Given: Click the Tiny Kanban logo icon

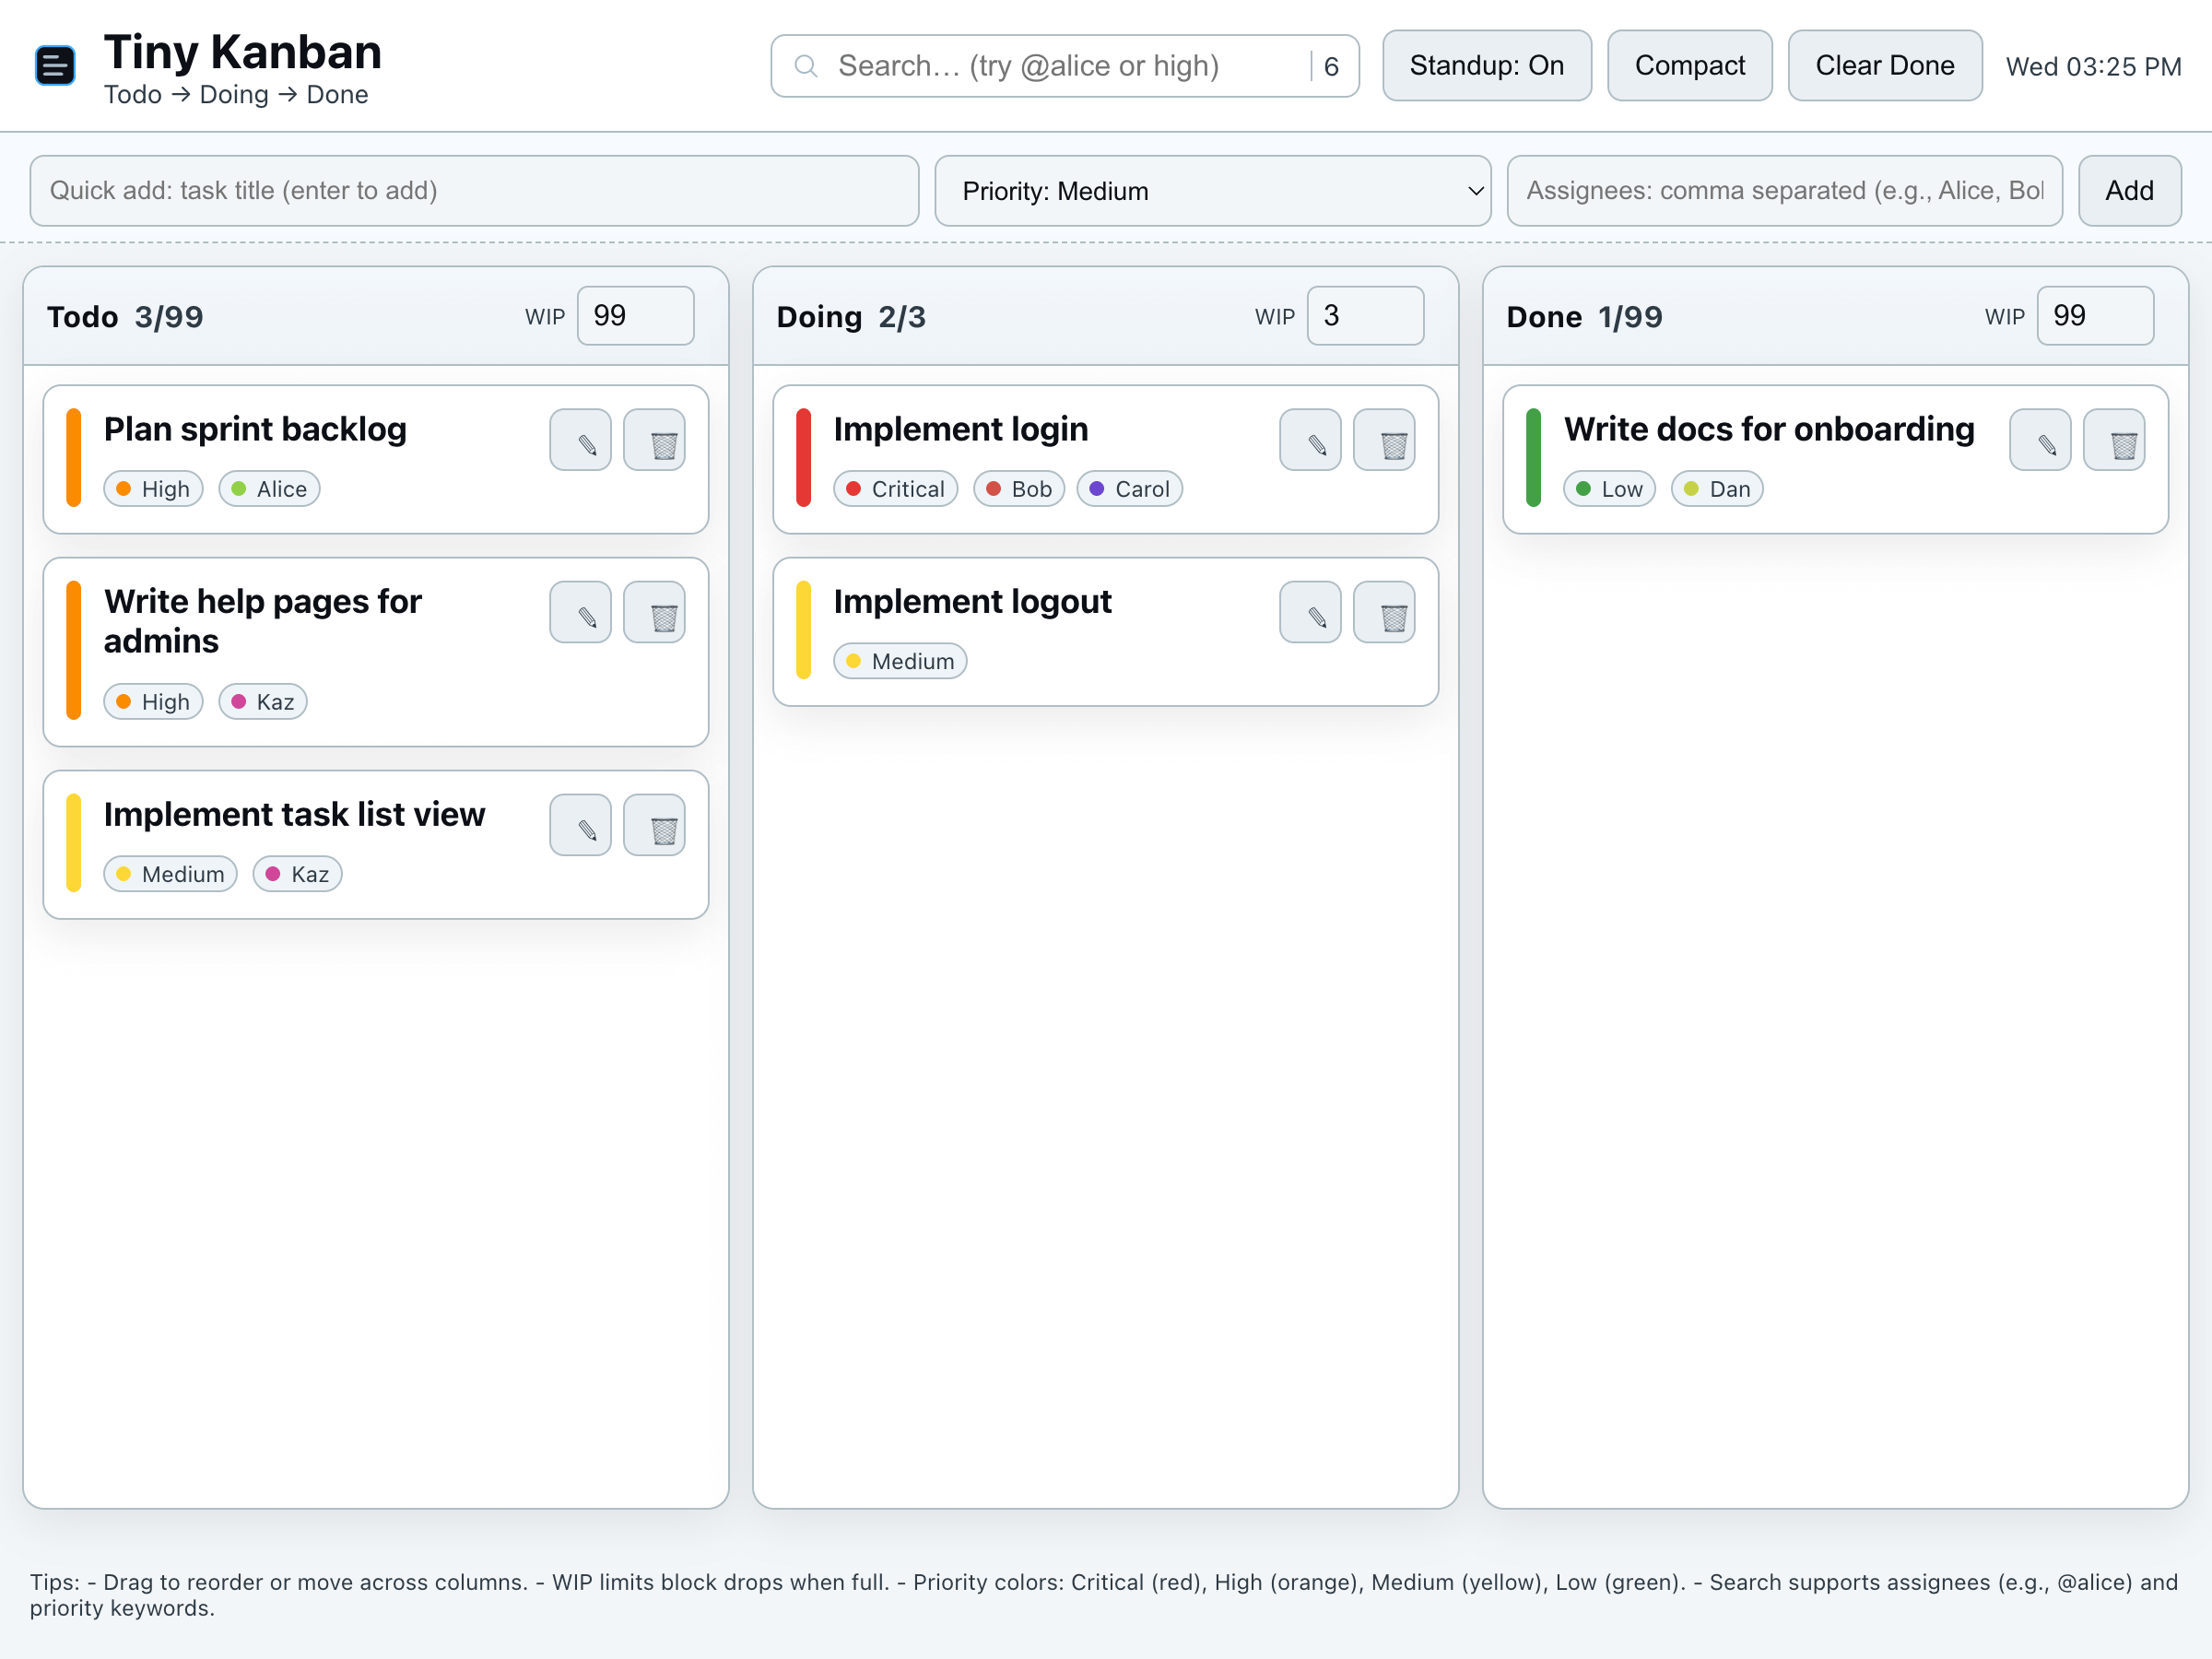Looking at the screenshot, I should [x=55, y=66].
